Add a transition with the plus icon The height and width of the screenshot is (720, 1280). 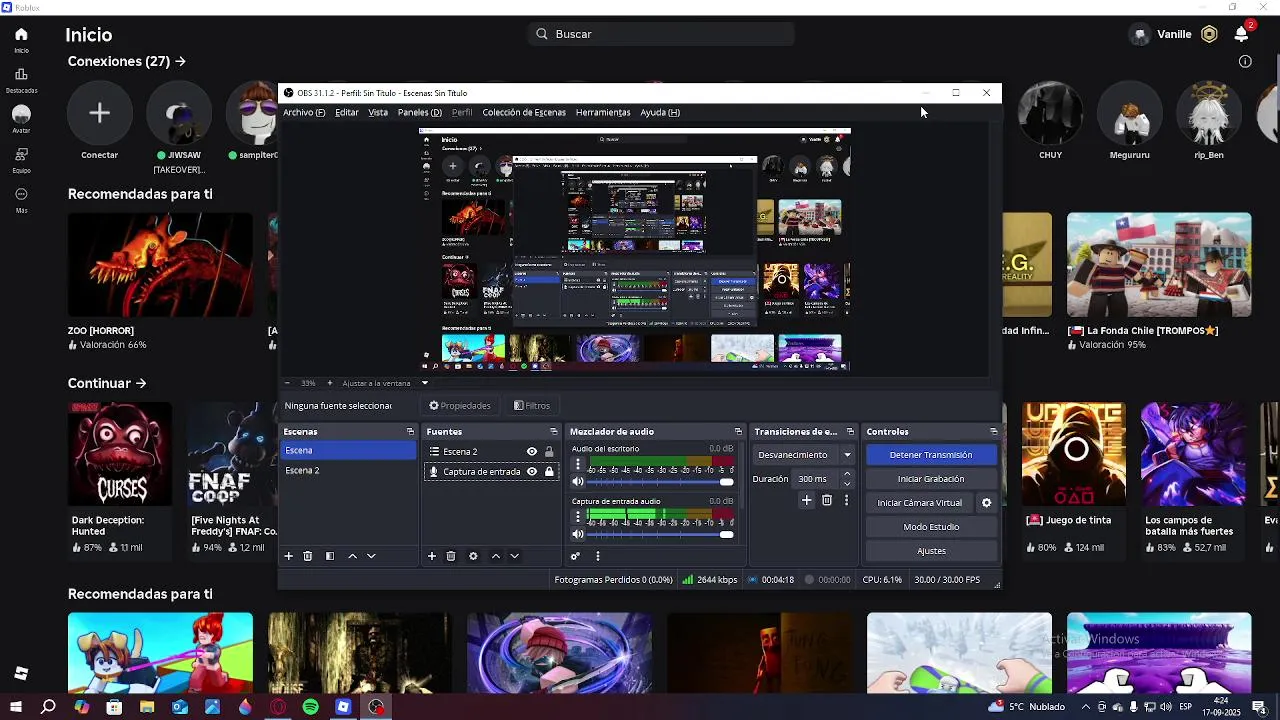tap(806, 500)
